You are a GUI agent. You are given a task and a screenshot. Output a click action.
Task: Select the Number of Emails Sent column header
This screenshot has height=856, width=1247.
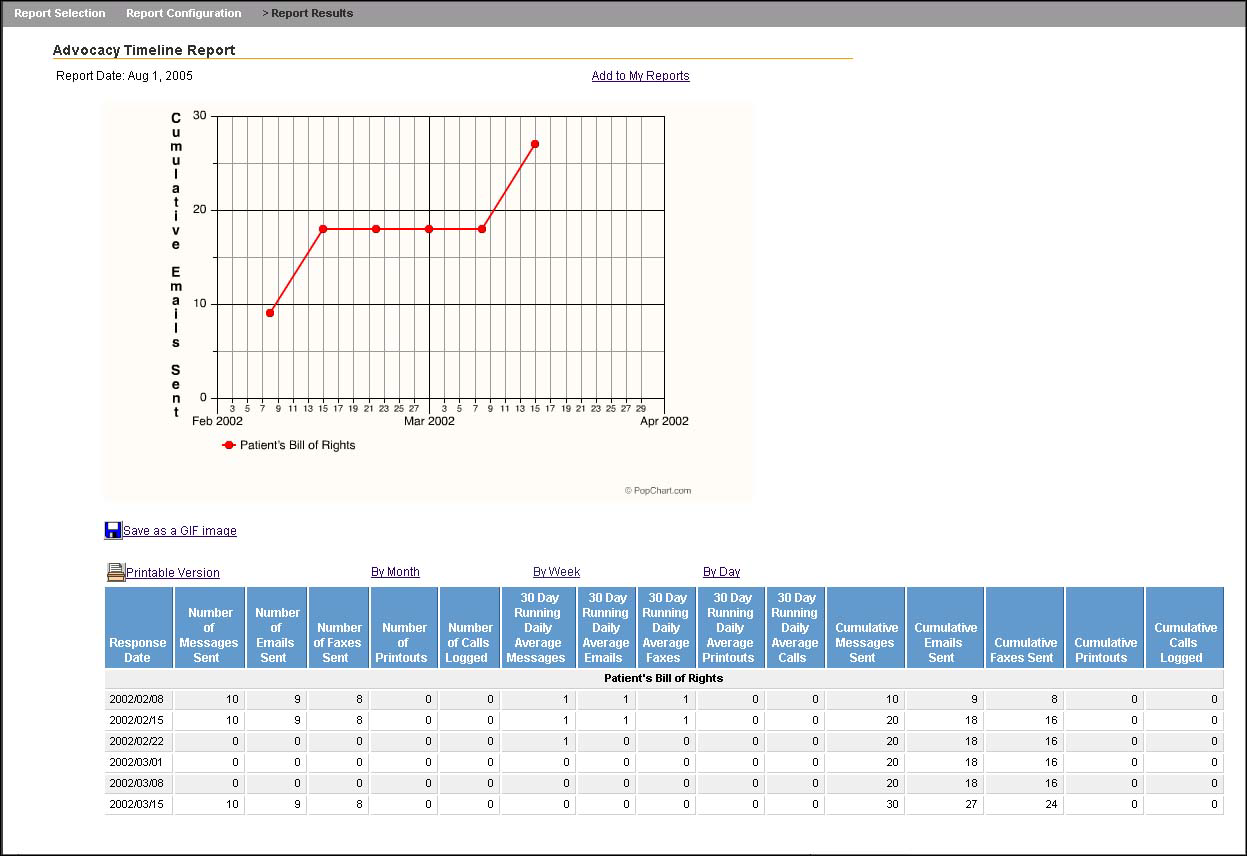pos(277,627)
